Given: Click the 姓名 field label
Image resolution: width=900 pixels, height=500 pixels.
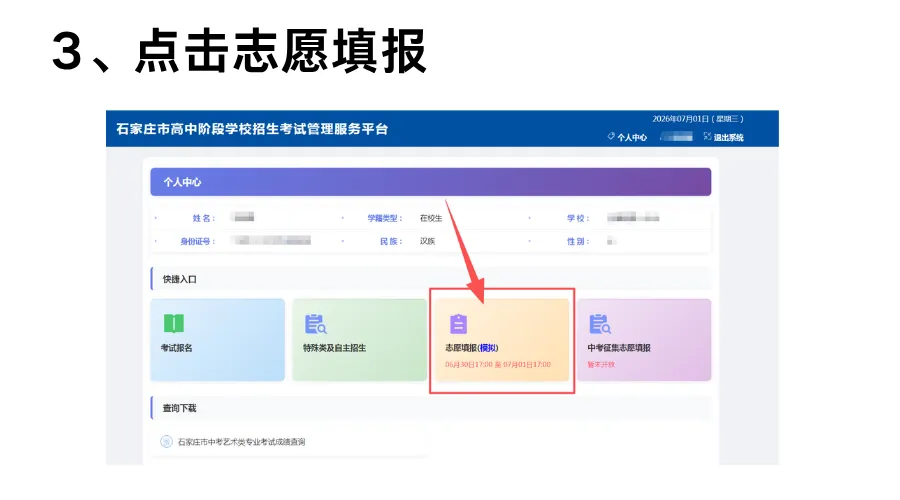Looking at the screenshot, I should tap(204, 218).
